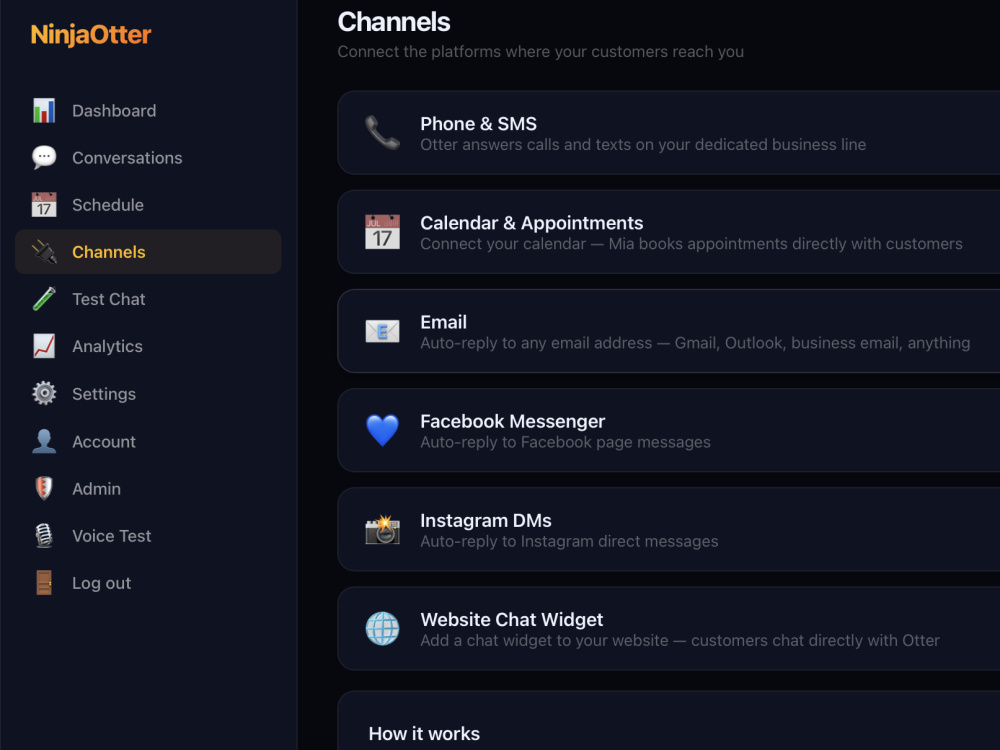The width and height of the screenshot is (1000, 750).
Task: Click the Log out label
Action: point(101,583)
